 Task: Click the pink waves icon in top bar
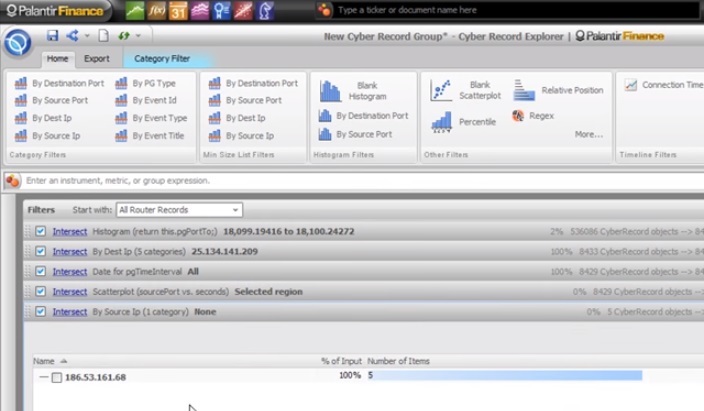coord(200,11)
